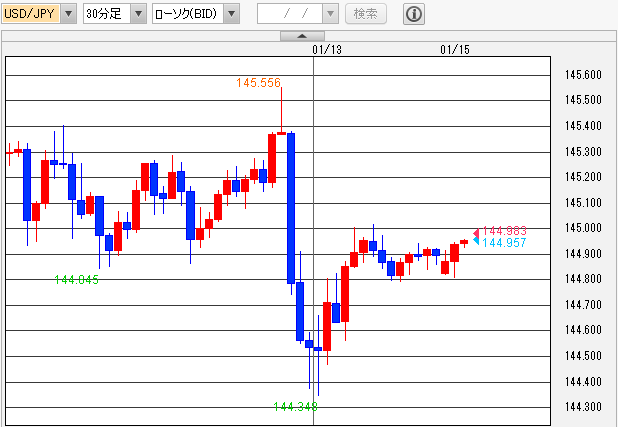618x427 pixels.
Task: Click the 145.556 high price label
Action: pyautogui.click(x=259, y=83)
